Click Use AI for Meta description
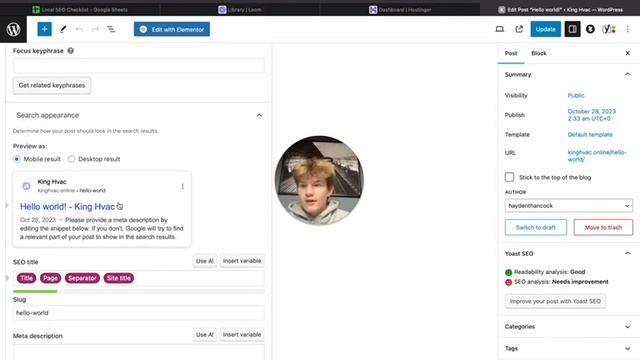 204,335
